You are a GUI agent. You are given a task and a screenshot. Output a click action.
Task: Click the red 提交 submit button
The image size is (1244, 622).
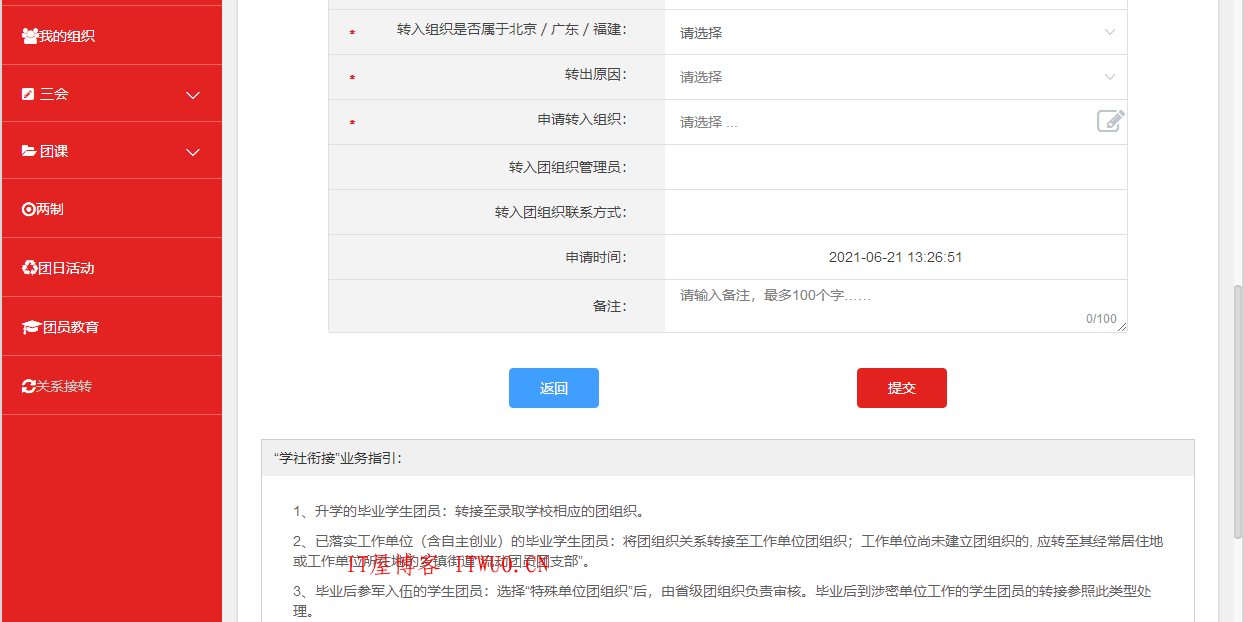pyautogui.click(x=901, y=388)
